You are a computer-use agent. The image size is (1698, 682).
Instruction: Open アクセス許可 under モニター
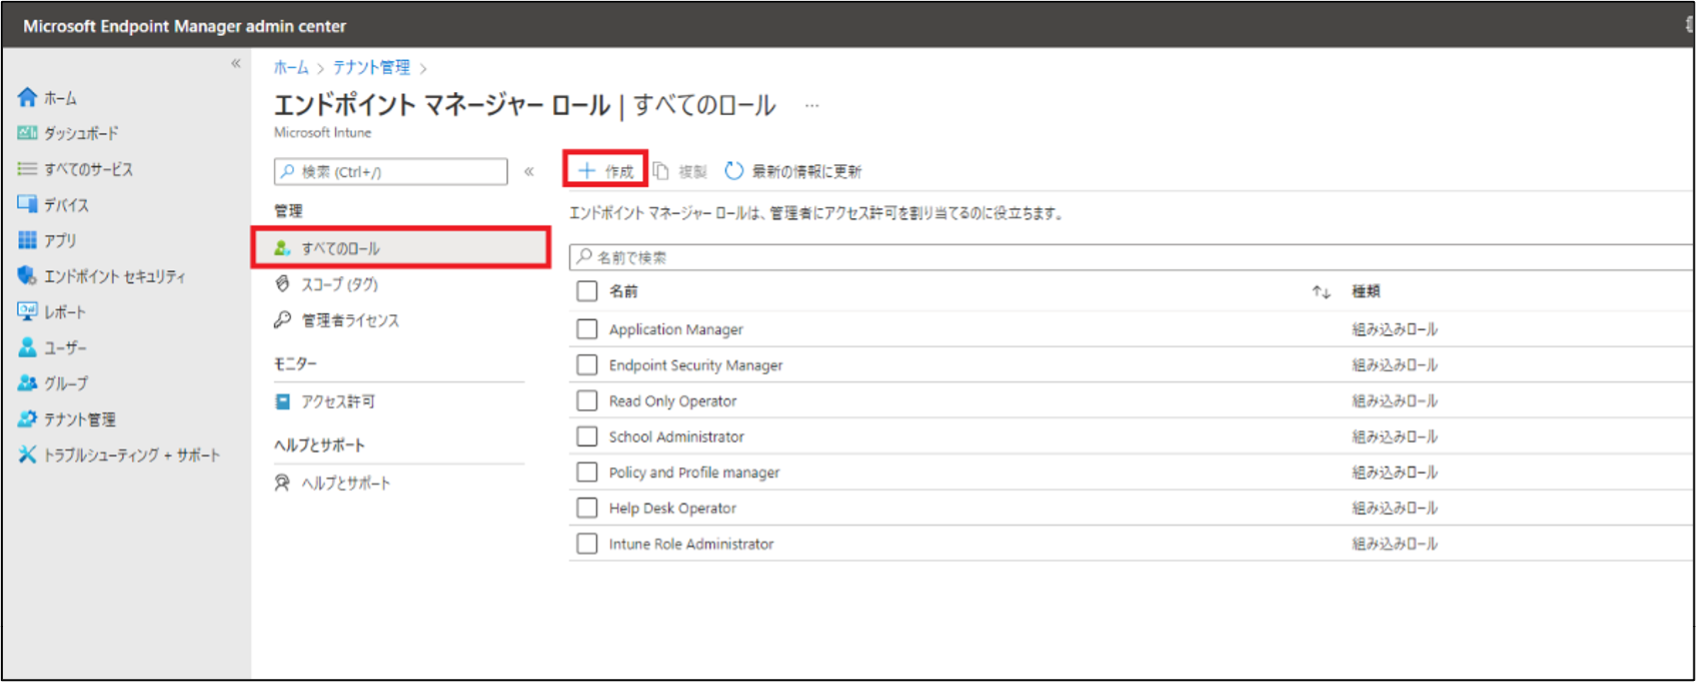[338, 401]
